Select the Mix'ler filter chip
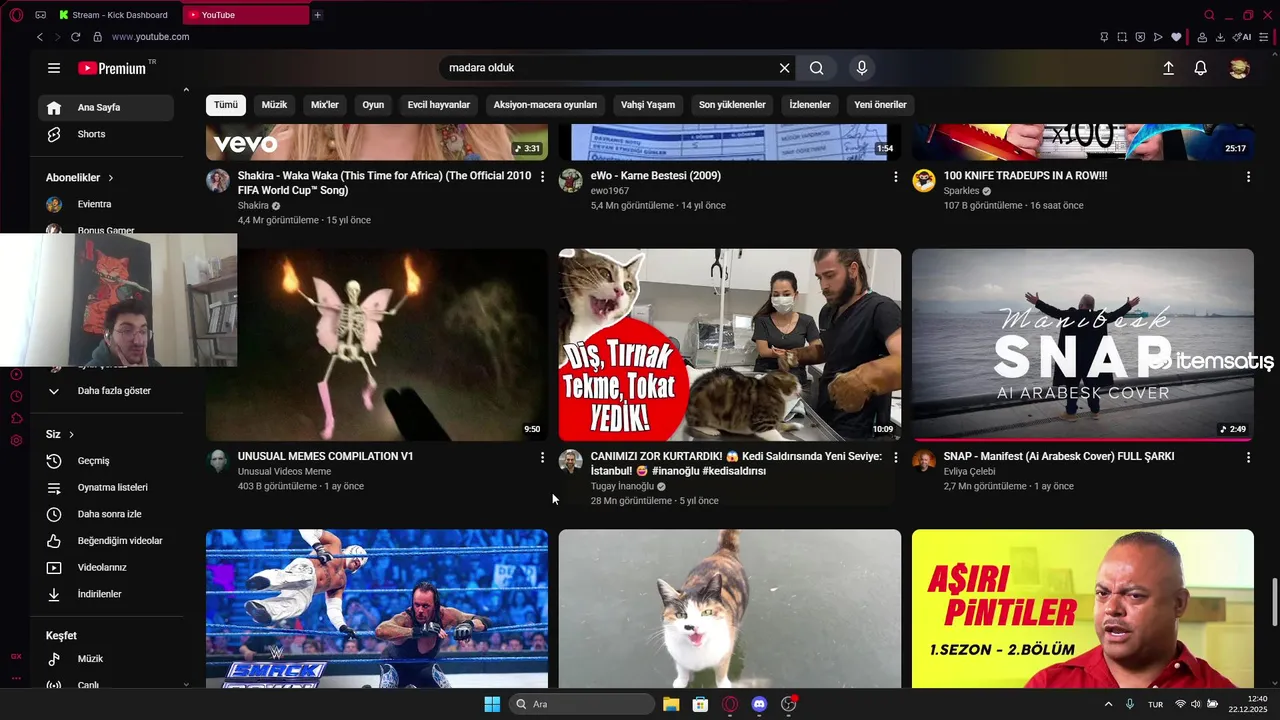The height and width of the screenshot is (720, 1280). 325,105
